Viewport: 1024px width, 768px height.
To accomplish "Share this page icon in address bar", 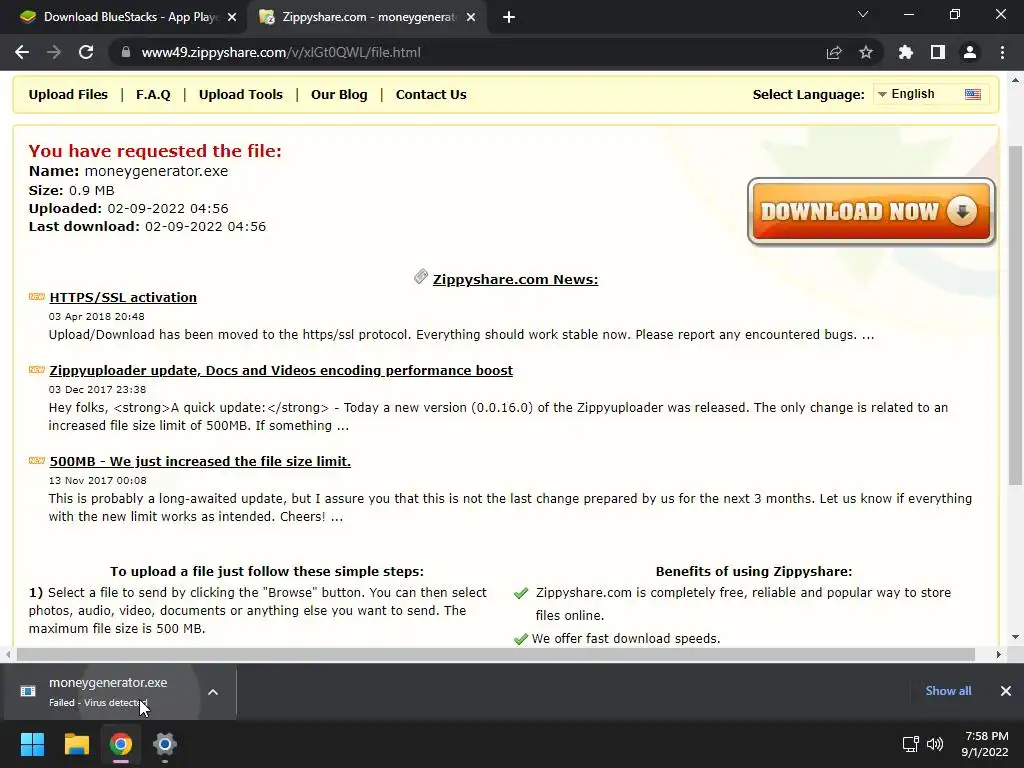I will [x=833, y=52].
